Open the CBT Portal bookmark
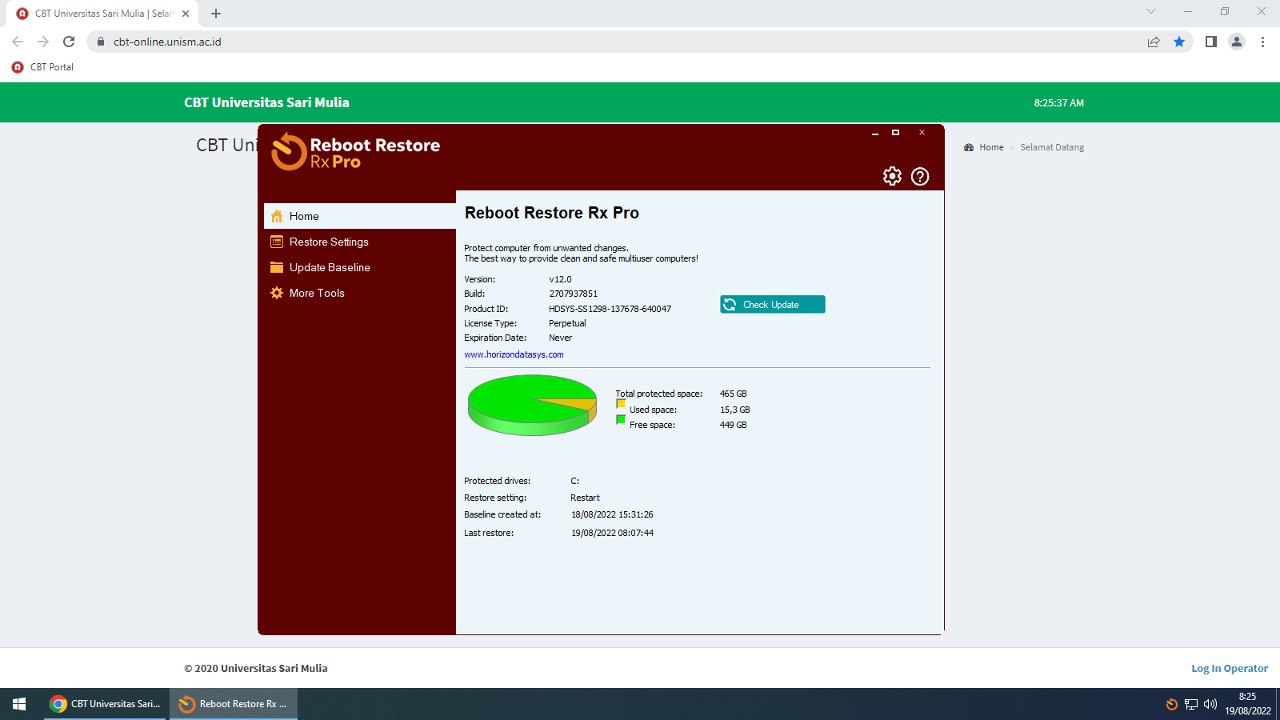This screenshot has width=1280, height=720. tap(43, 67)
